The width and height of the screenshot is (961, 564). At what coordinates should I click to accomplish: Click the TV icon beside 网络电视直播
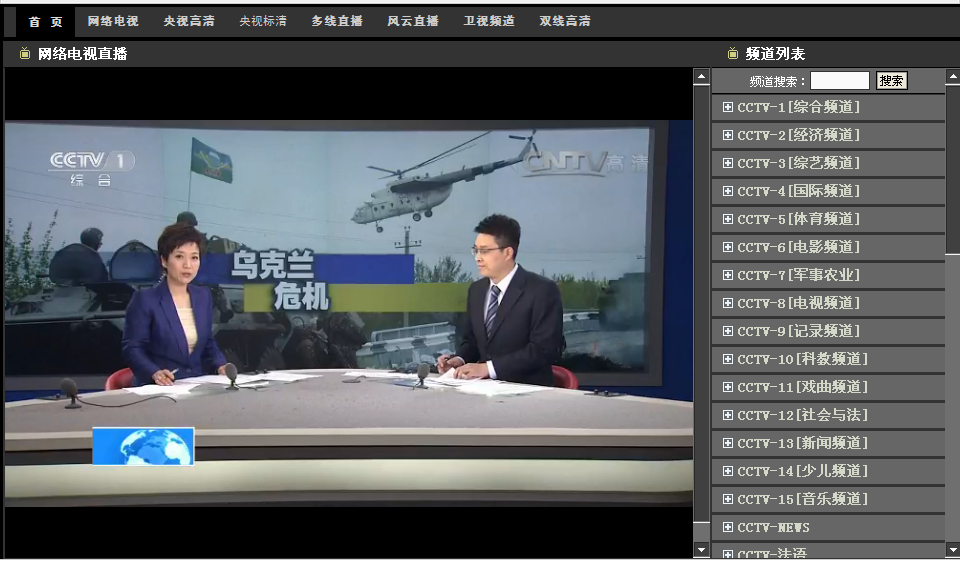(x=25, y=54)
